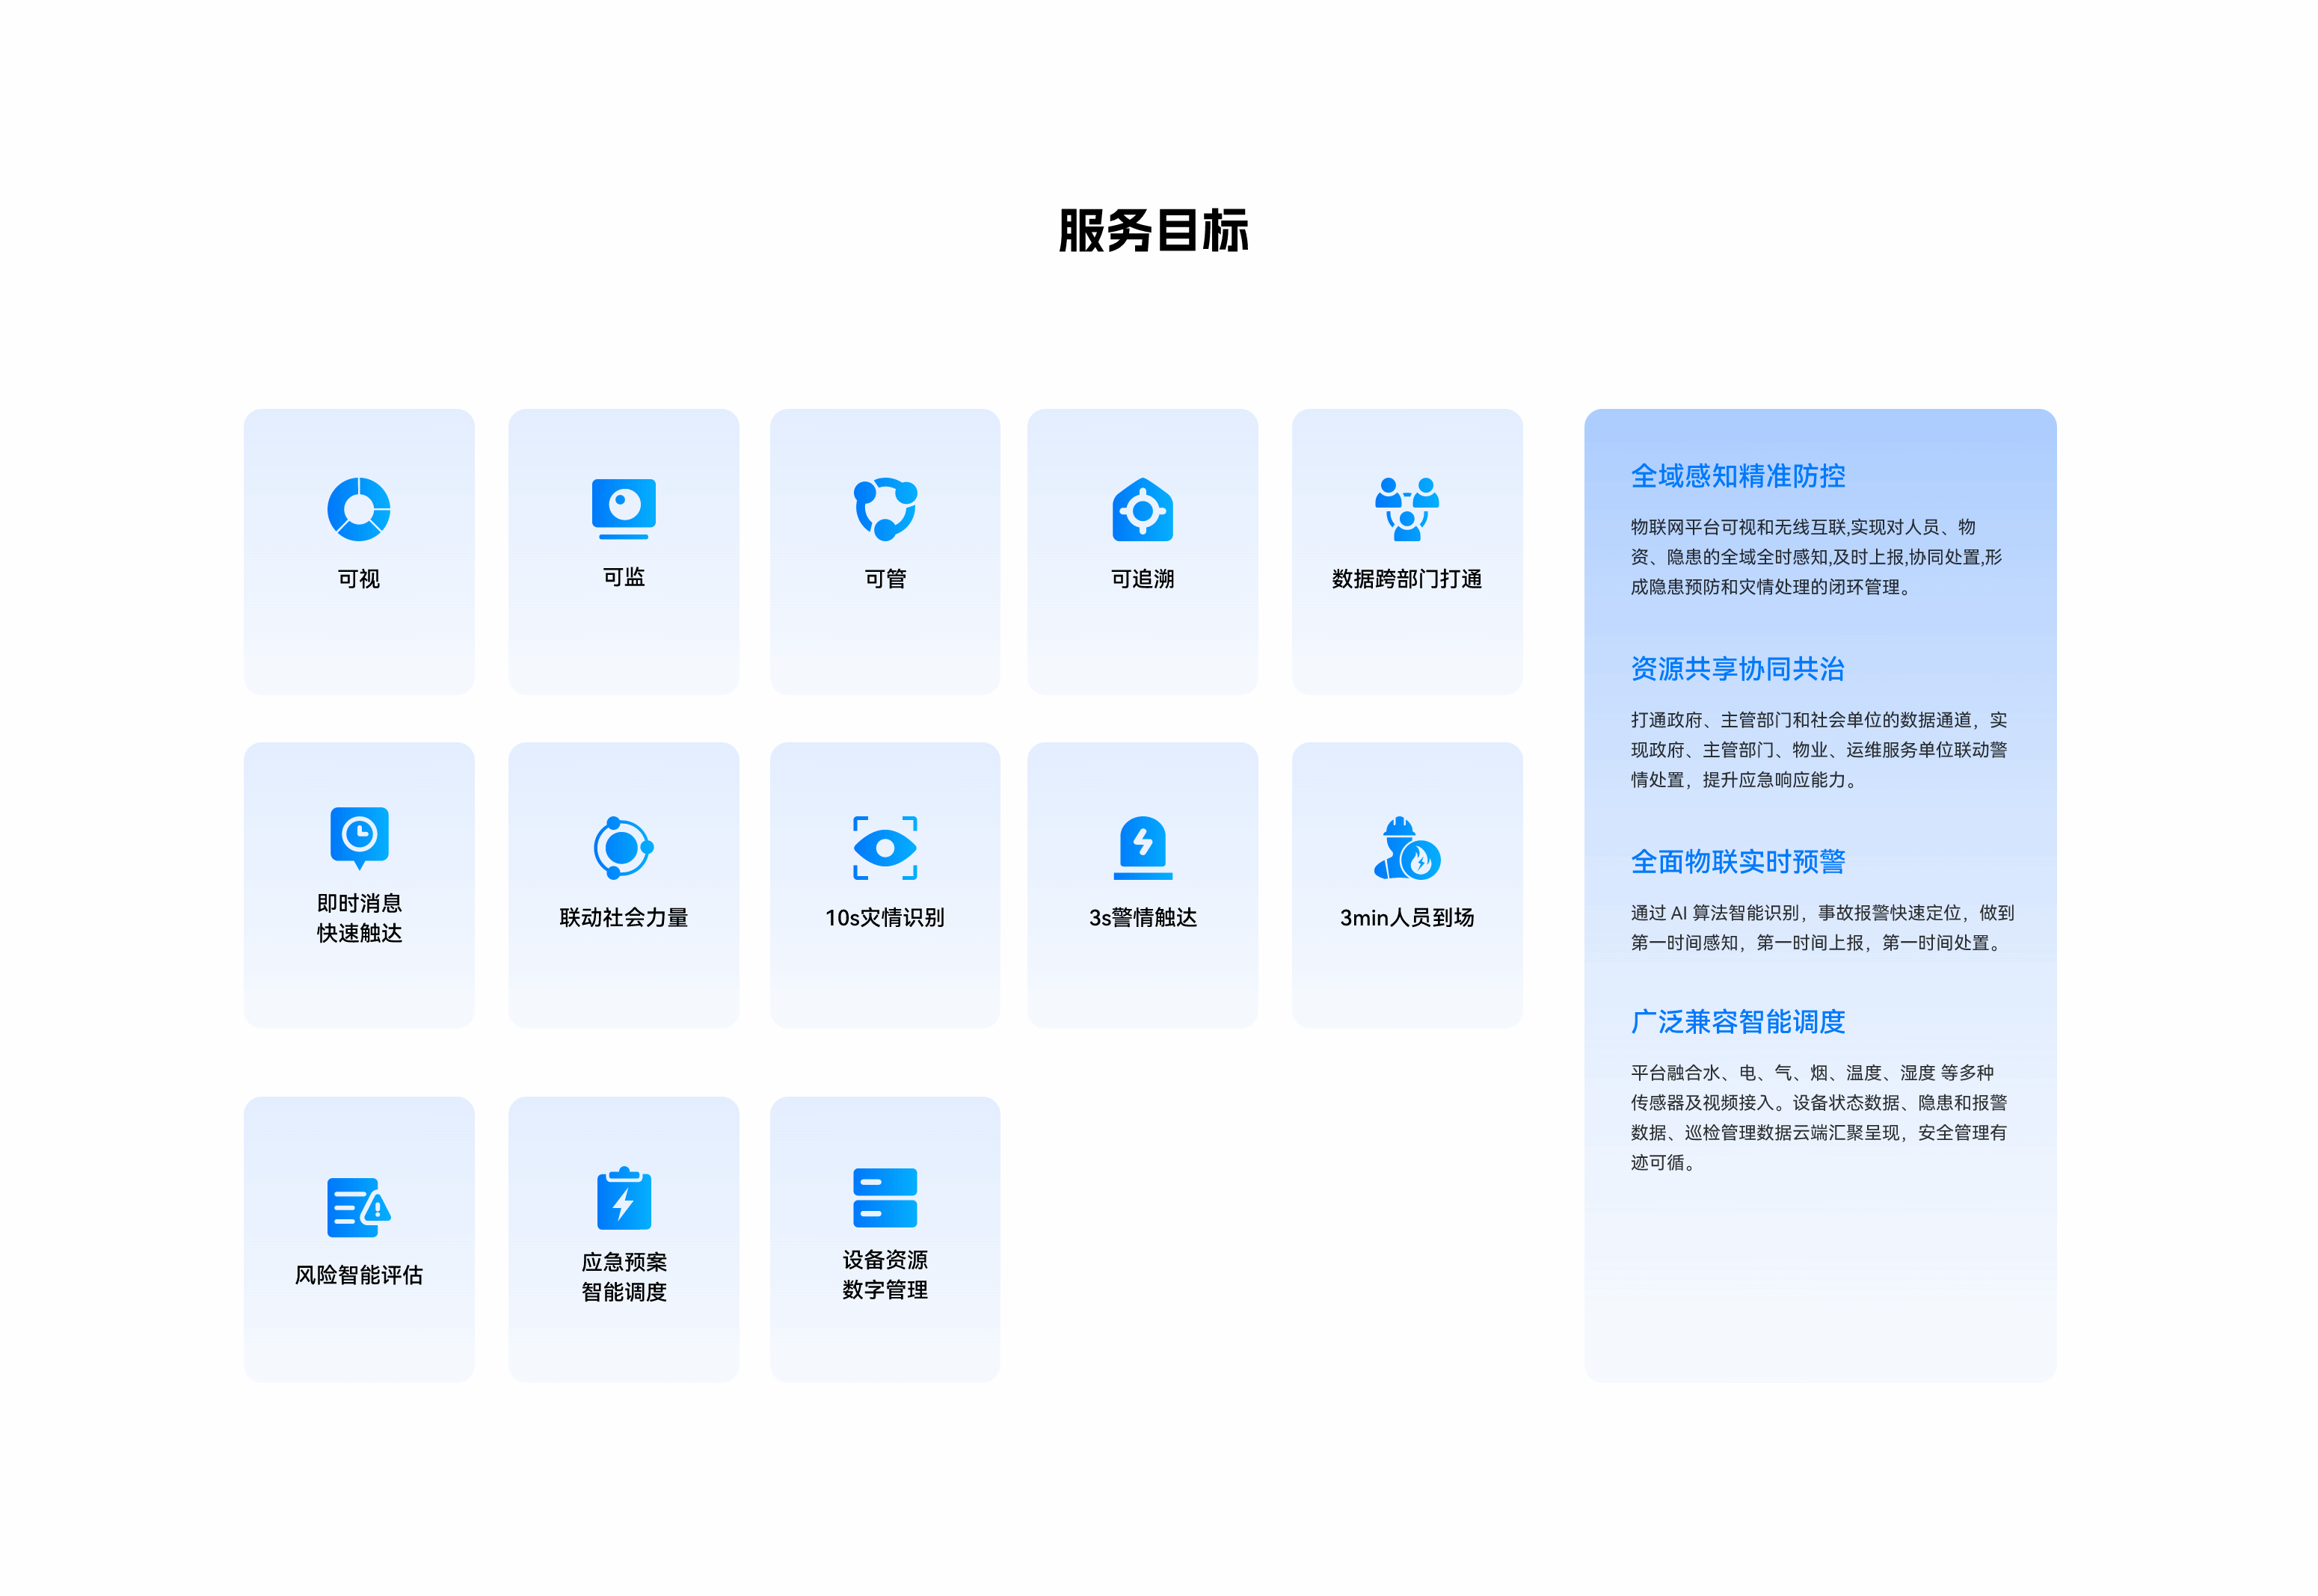Image resolution: width=2318 pixels, height=1596 pixels.
Task: Select the 3s警情触达 label
Action: coord(1143,917)
